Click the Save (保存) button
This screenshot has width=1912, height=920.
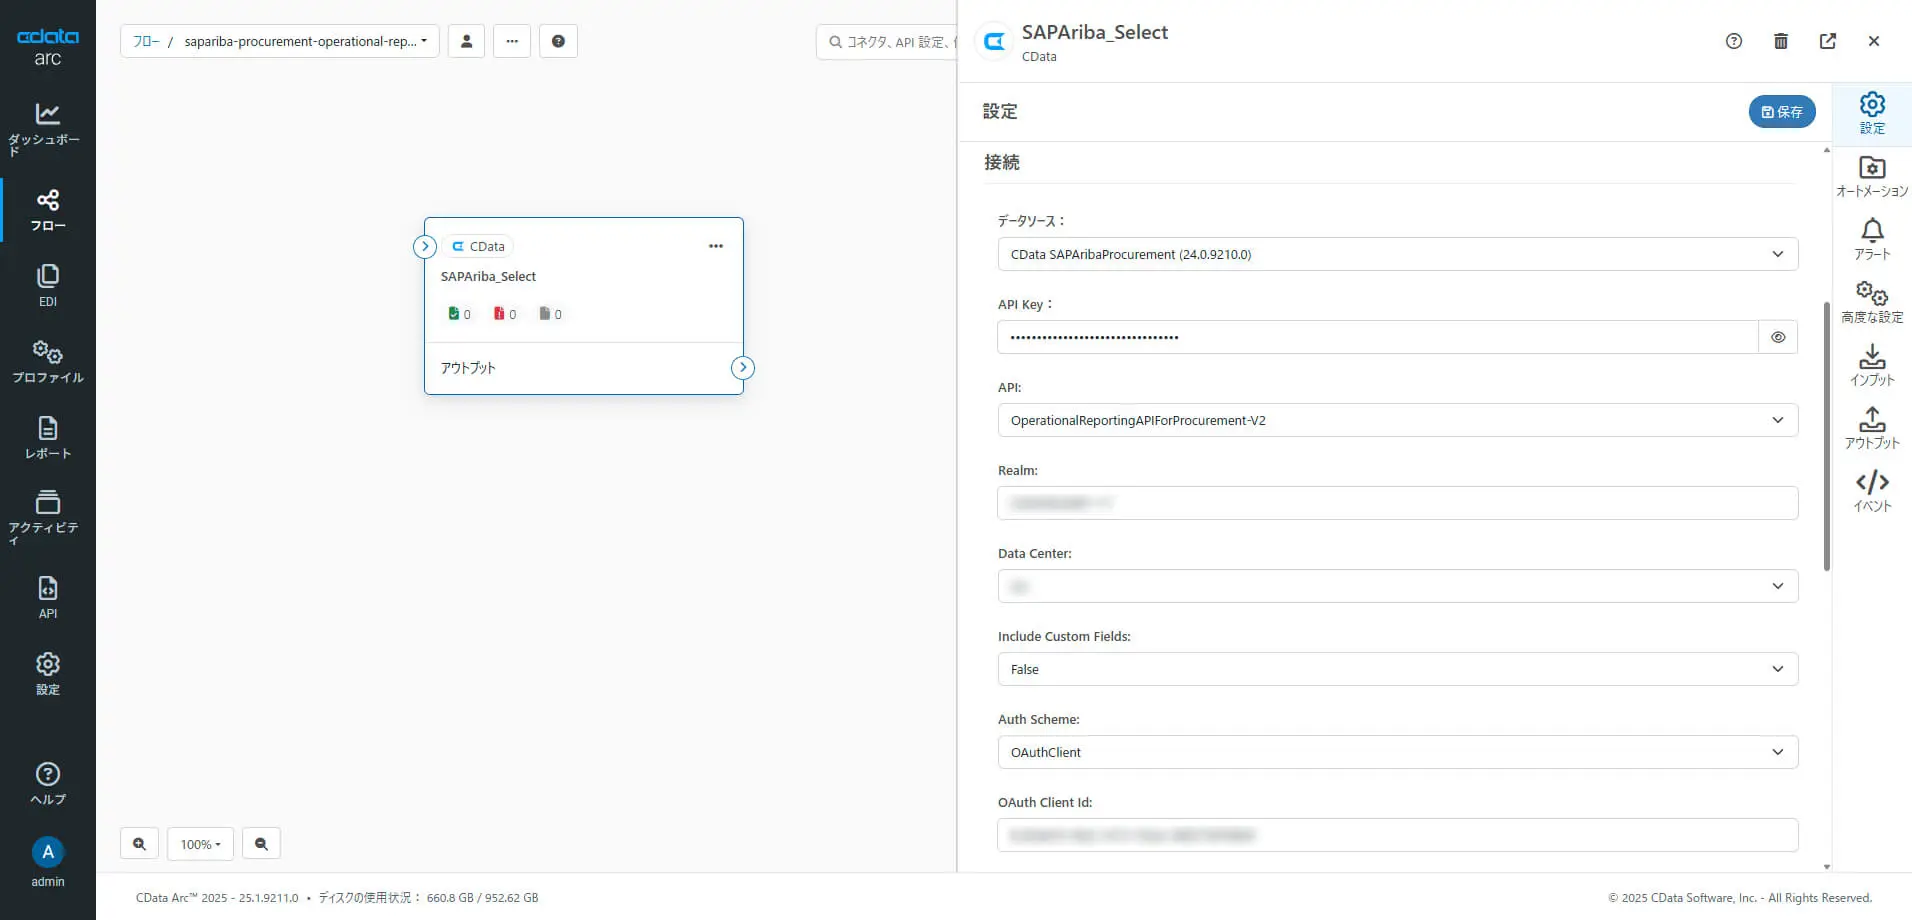1781,112
